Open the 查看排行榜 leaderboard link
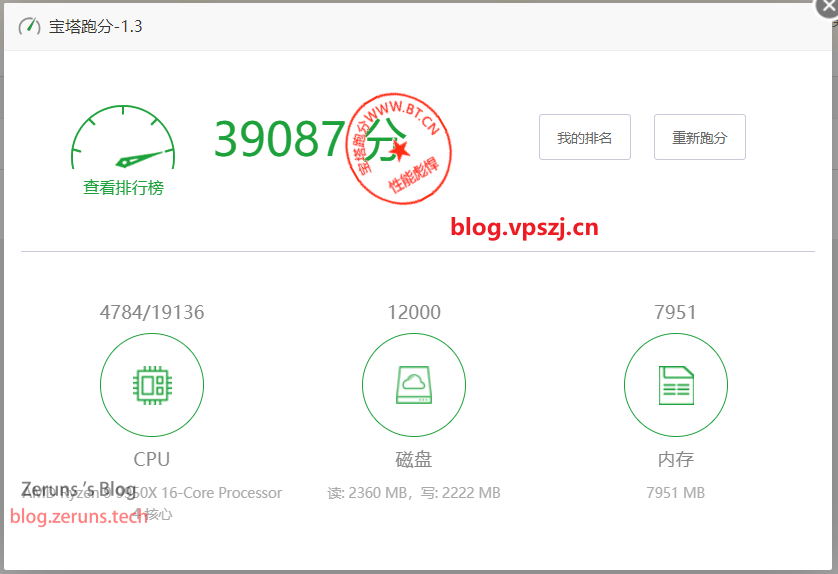The image size is (838, 574). click(123, 187)
